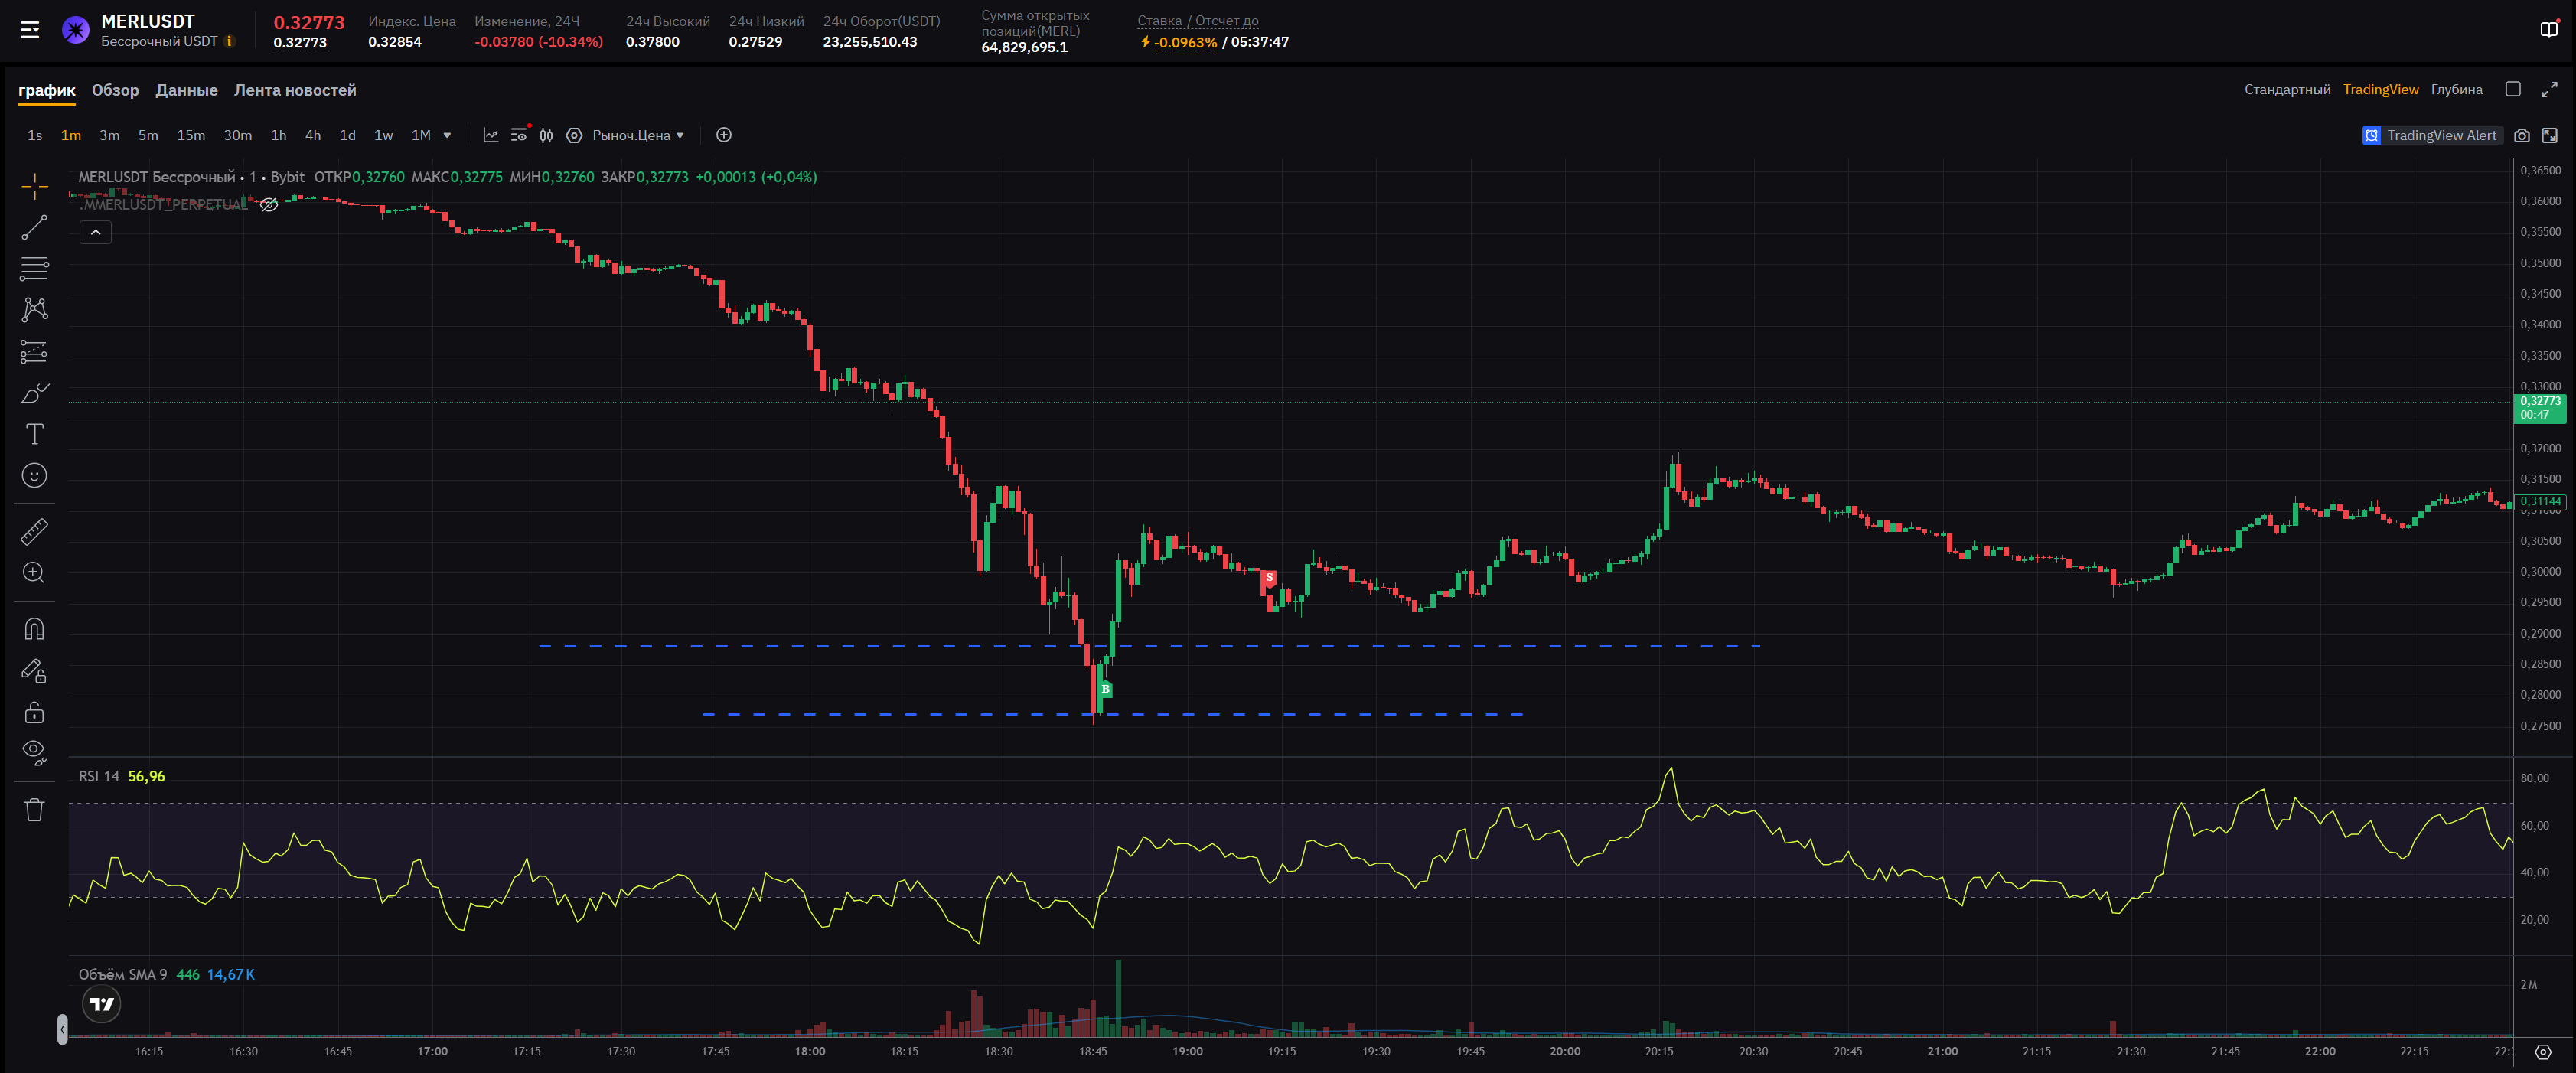Select the 15m timeframe

[190, 135]
